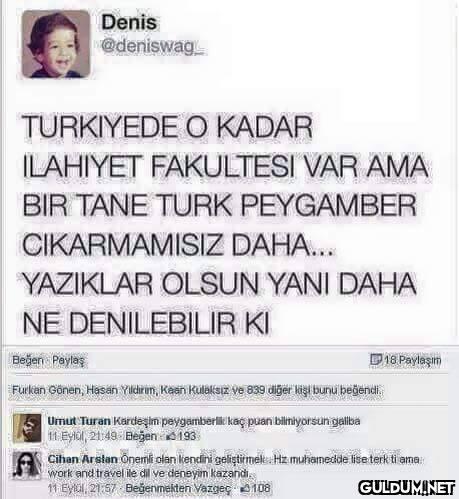Click the 11 Eylül, 21:49 timestamp
The image size is (459, 499).
click(x=82, y=436)
